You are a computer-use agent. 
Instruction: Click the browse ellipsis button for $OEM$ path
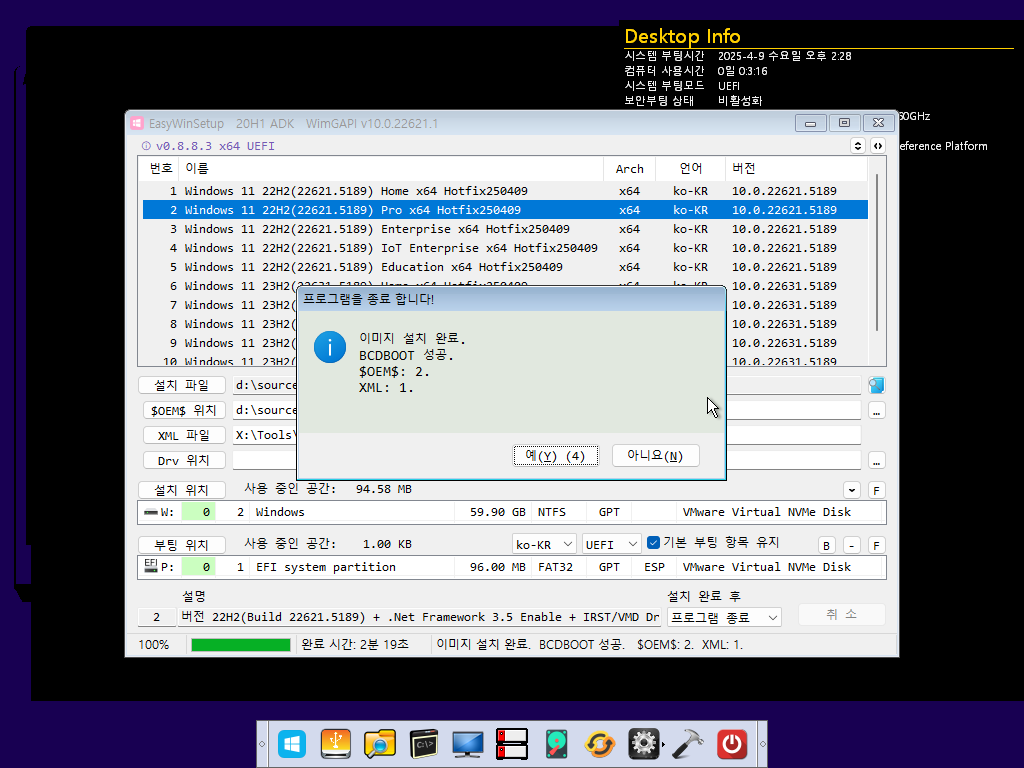coord(876,411)
